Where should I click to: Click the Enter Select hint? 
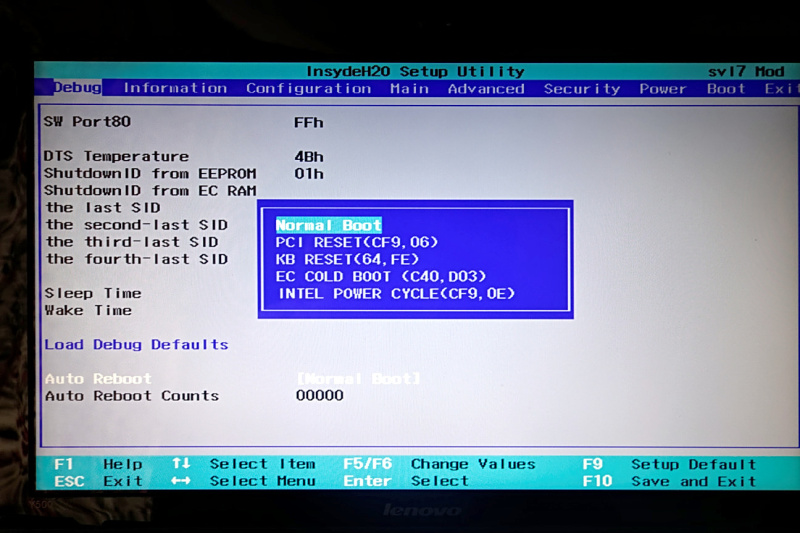(x=406, y=481)
